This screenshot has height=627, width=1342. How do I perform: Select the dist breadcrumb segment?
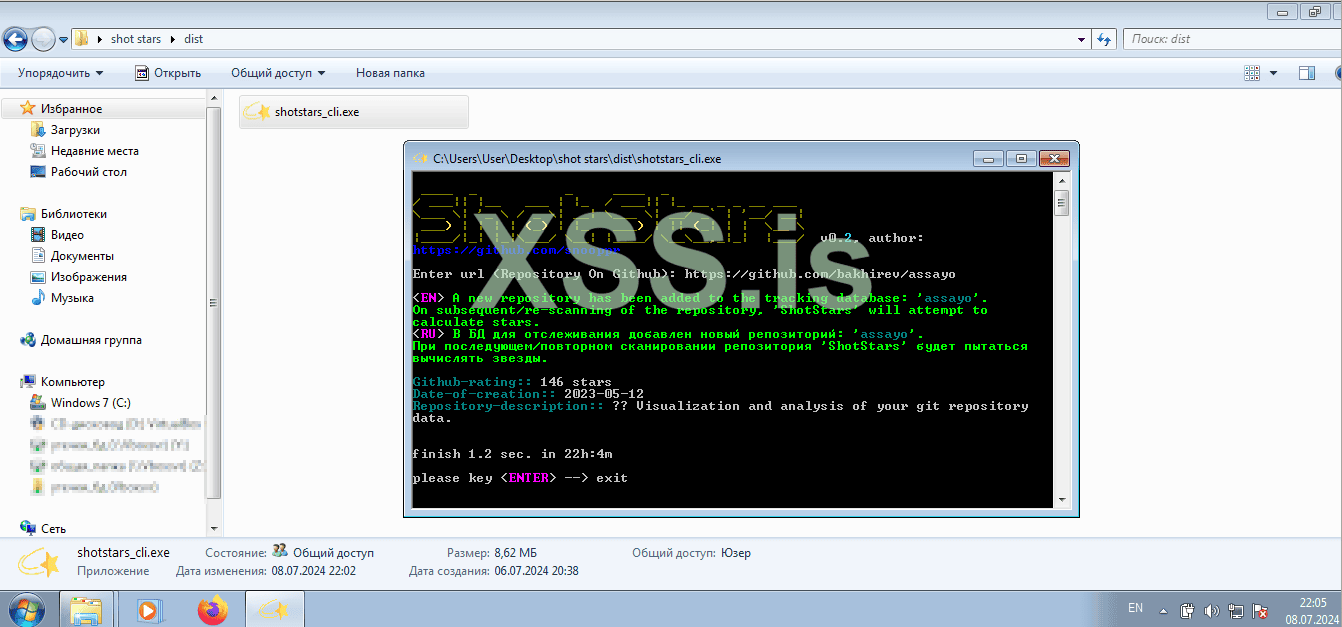click(194, 39)
